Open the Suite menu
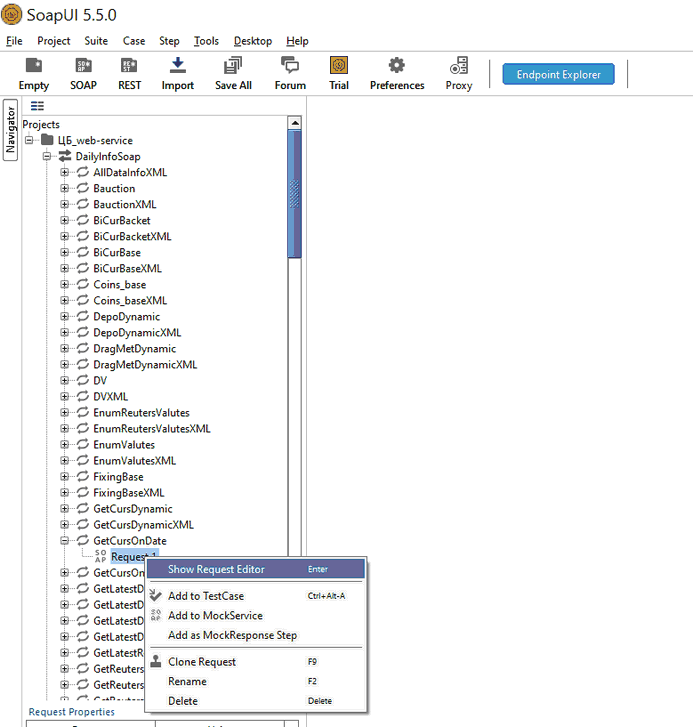 96,41
